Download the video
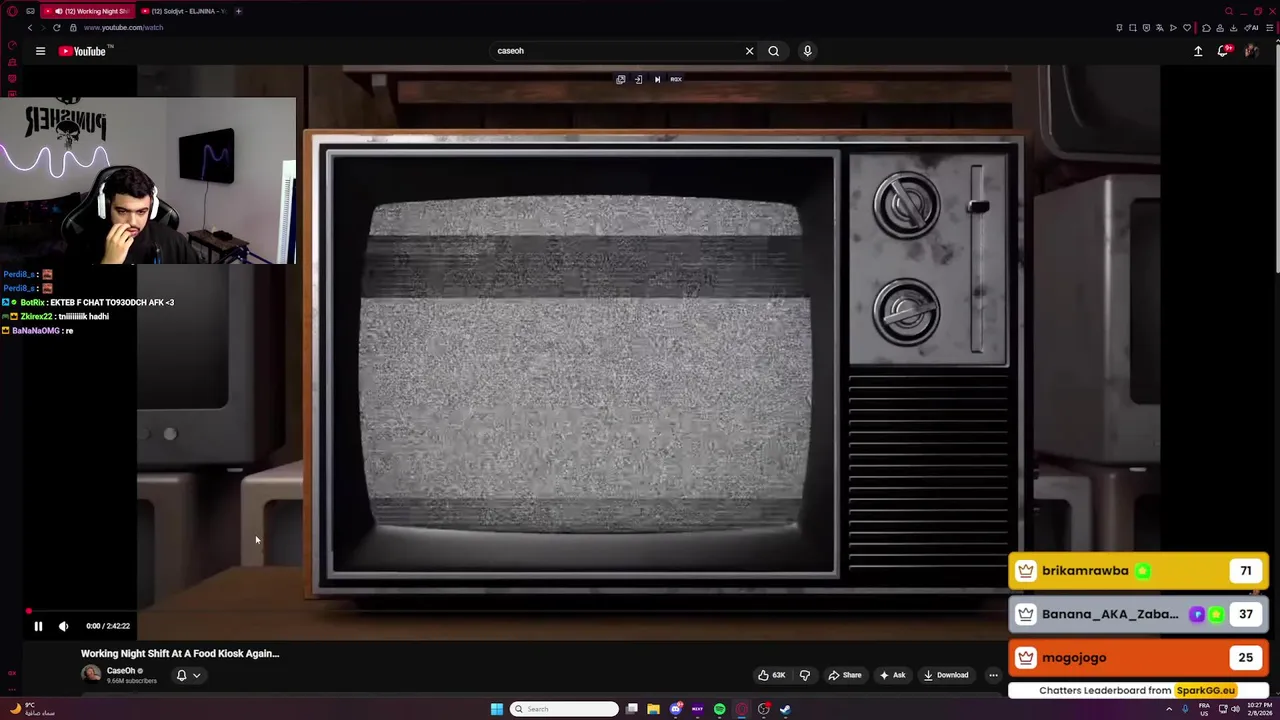 tap(946, 675)
